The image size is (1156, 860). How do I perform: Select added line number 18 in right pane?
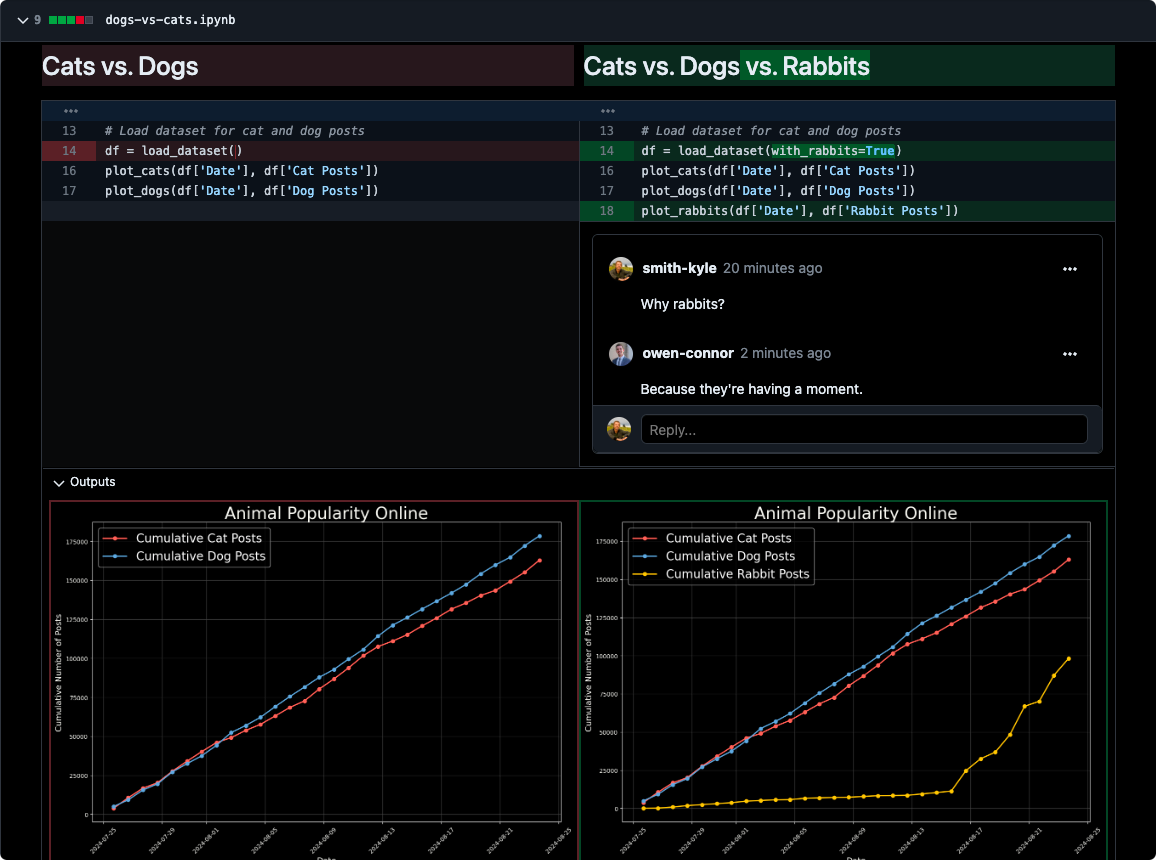(x=606, y=211)
